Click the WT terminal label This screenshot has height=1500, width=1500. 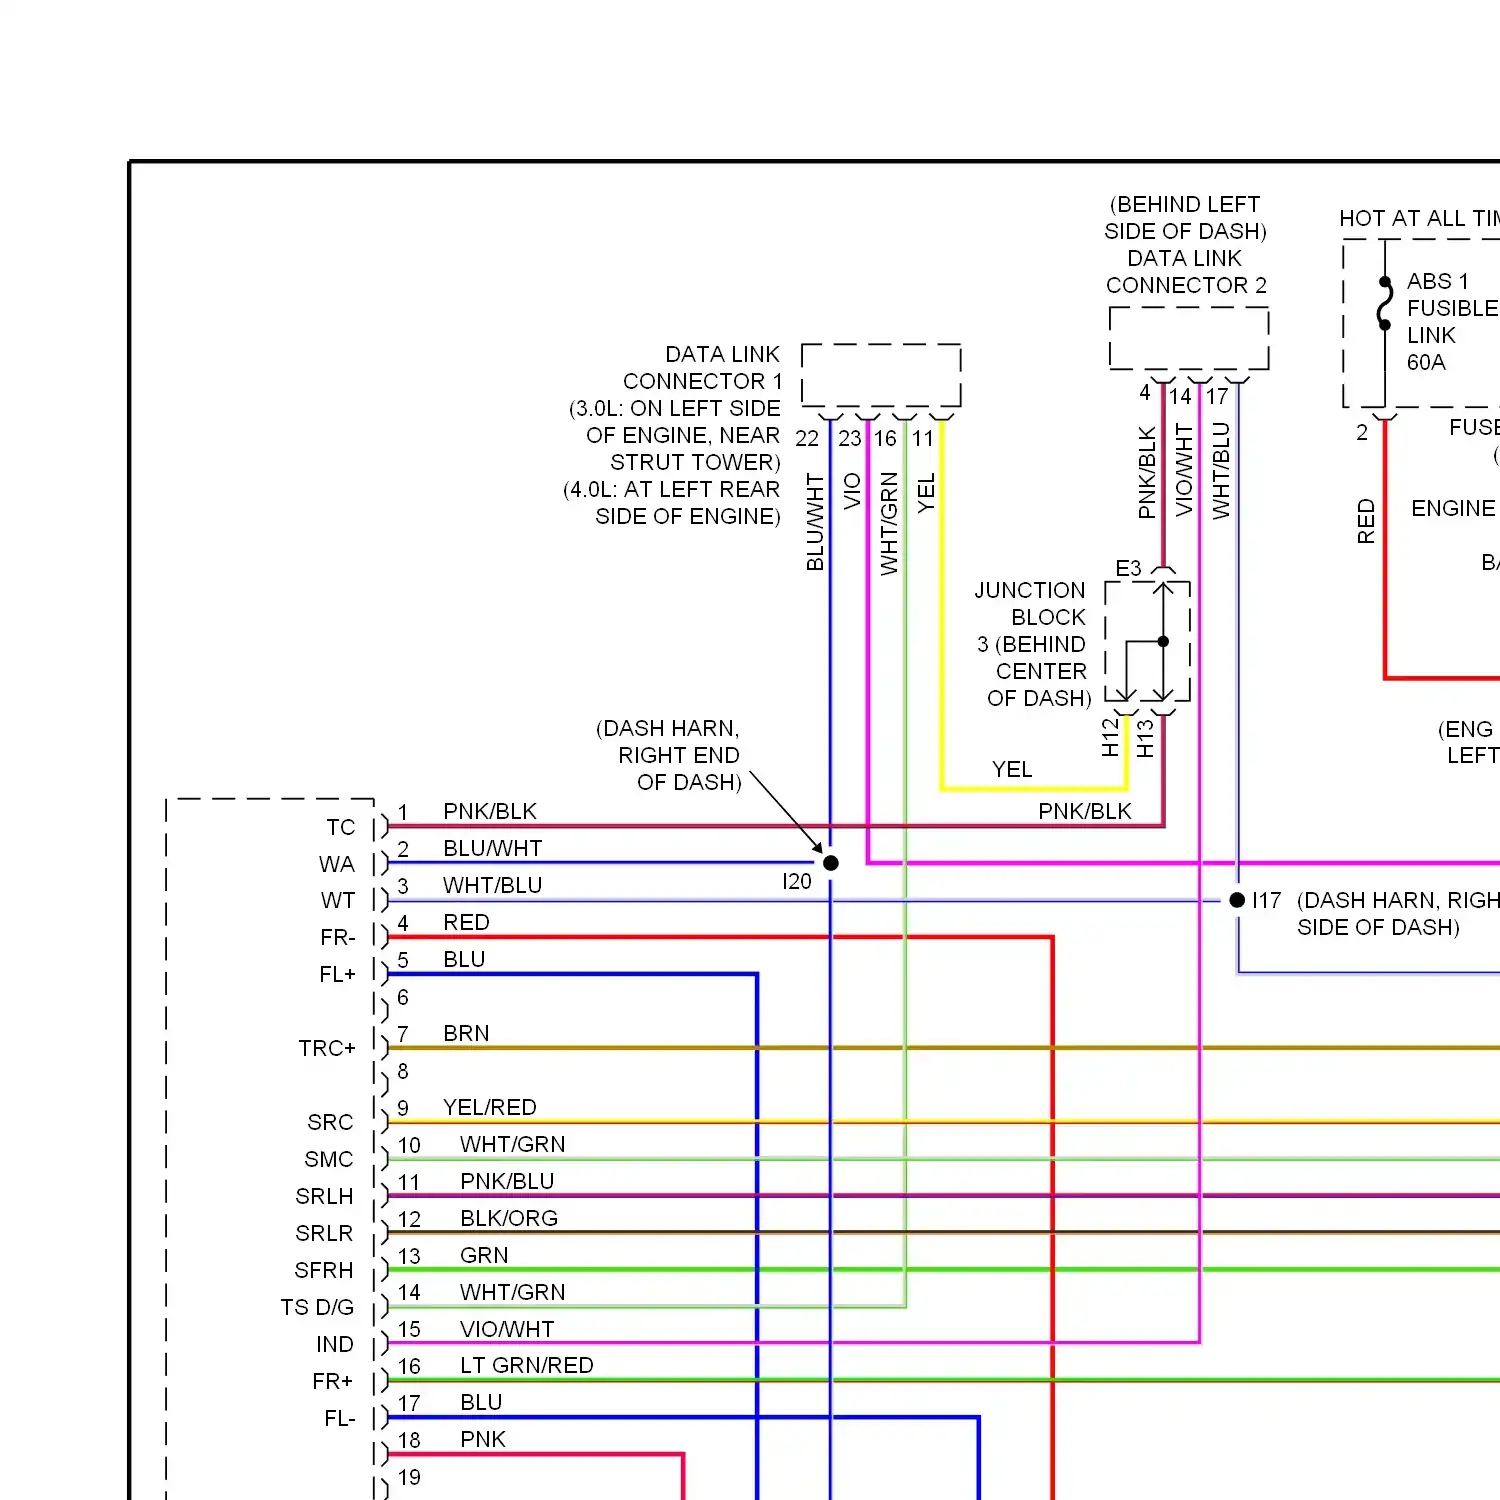pos(338,900)
